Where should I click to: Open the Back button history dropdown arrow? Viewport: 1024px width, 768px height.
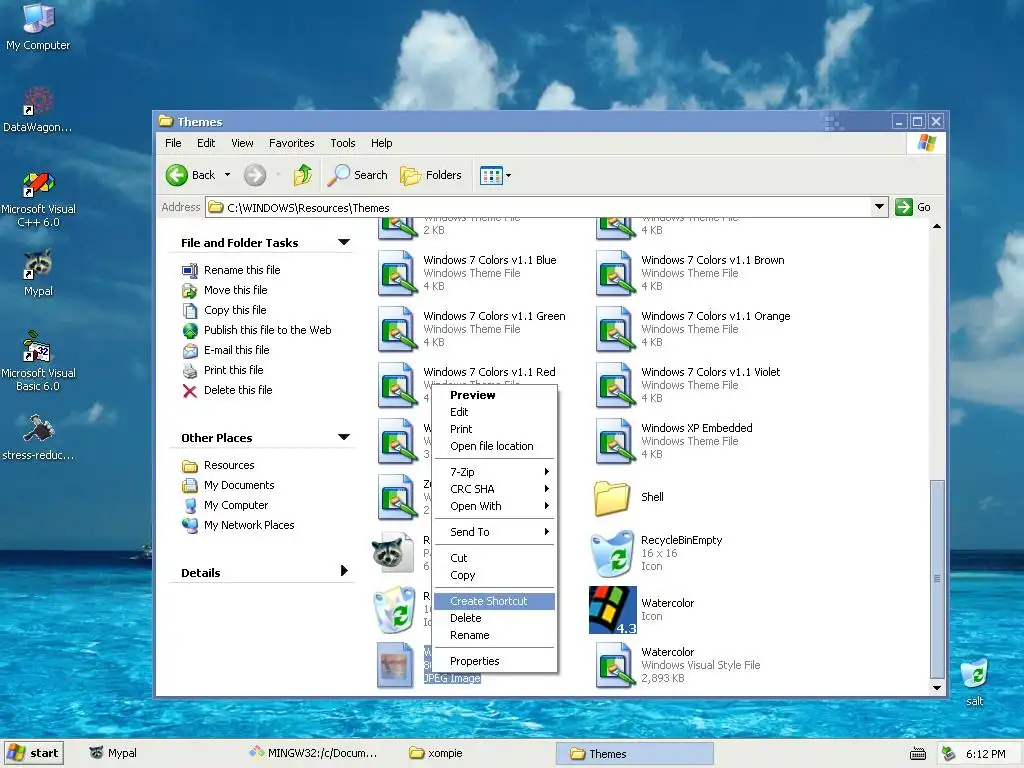pos(227,175)
